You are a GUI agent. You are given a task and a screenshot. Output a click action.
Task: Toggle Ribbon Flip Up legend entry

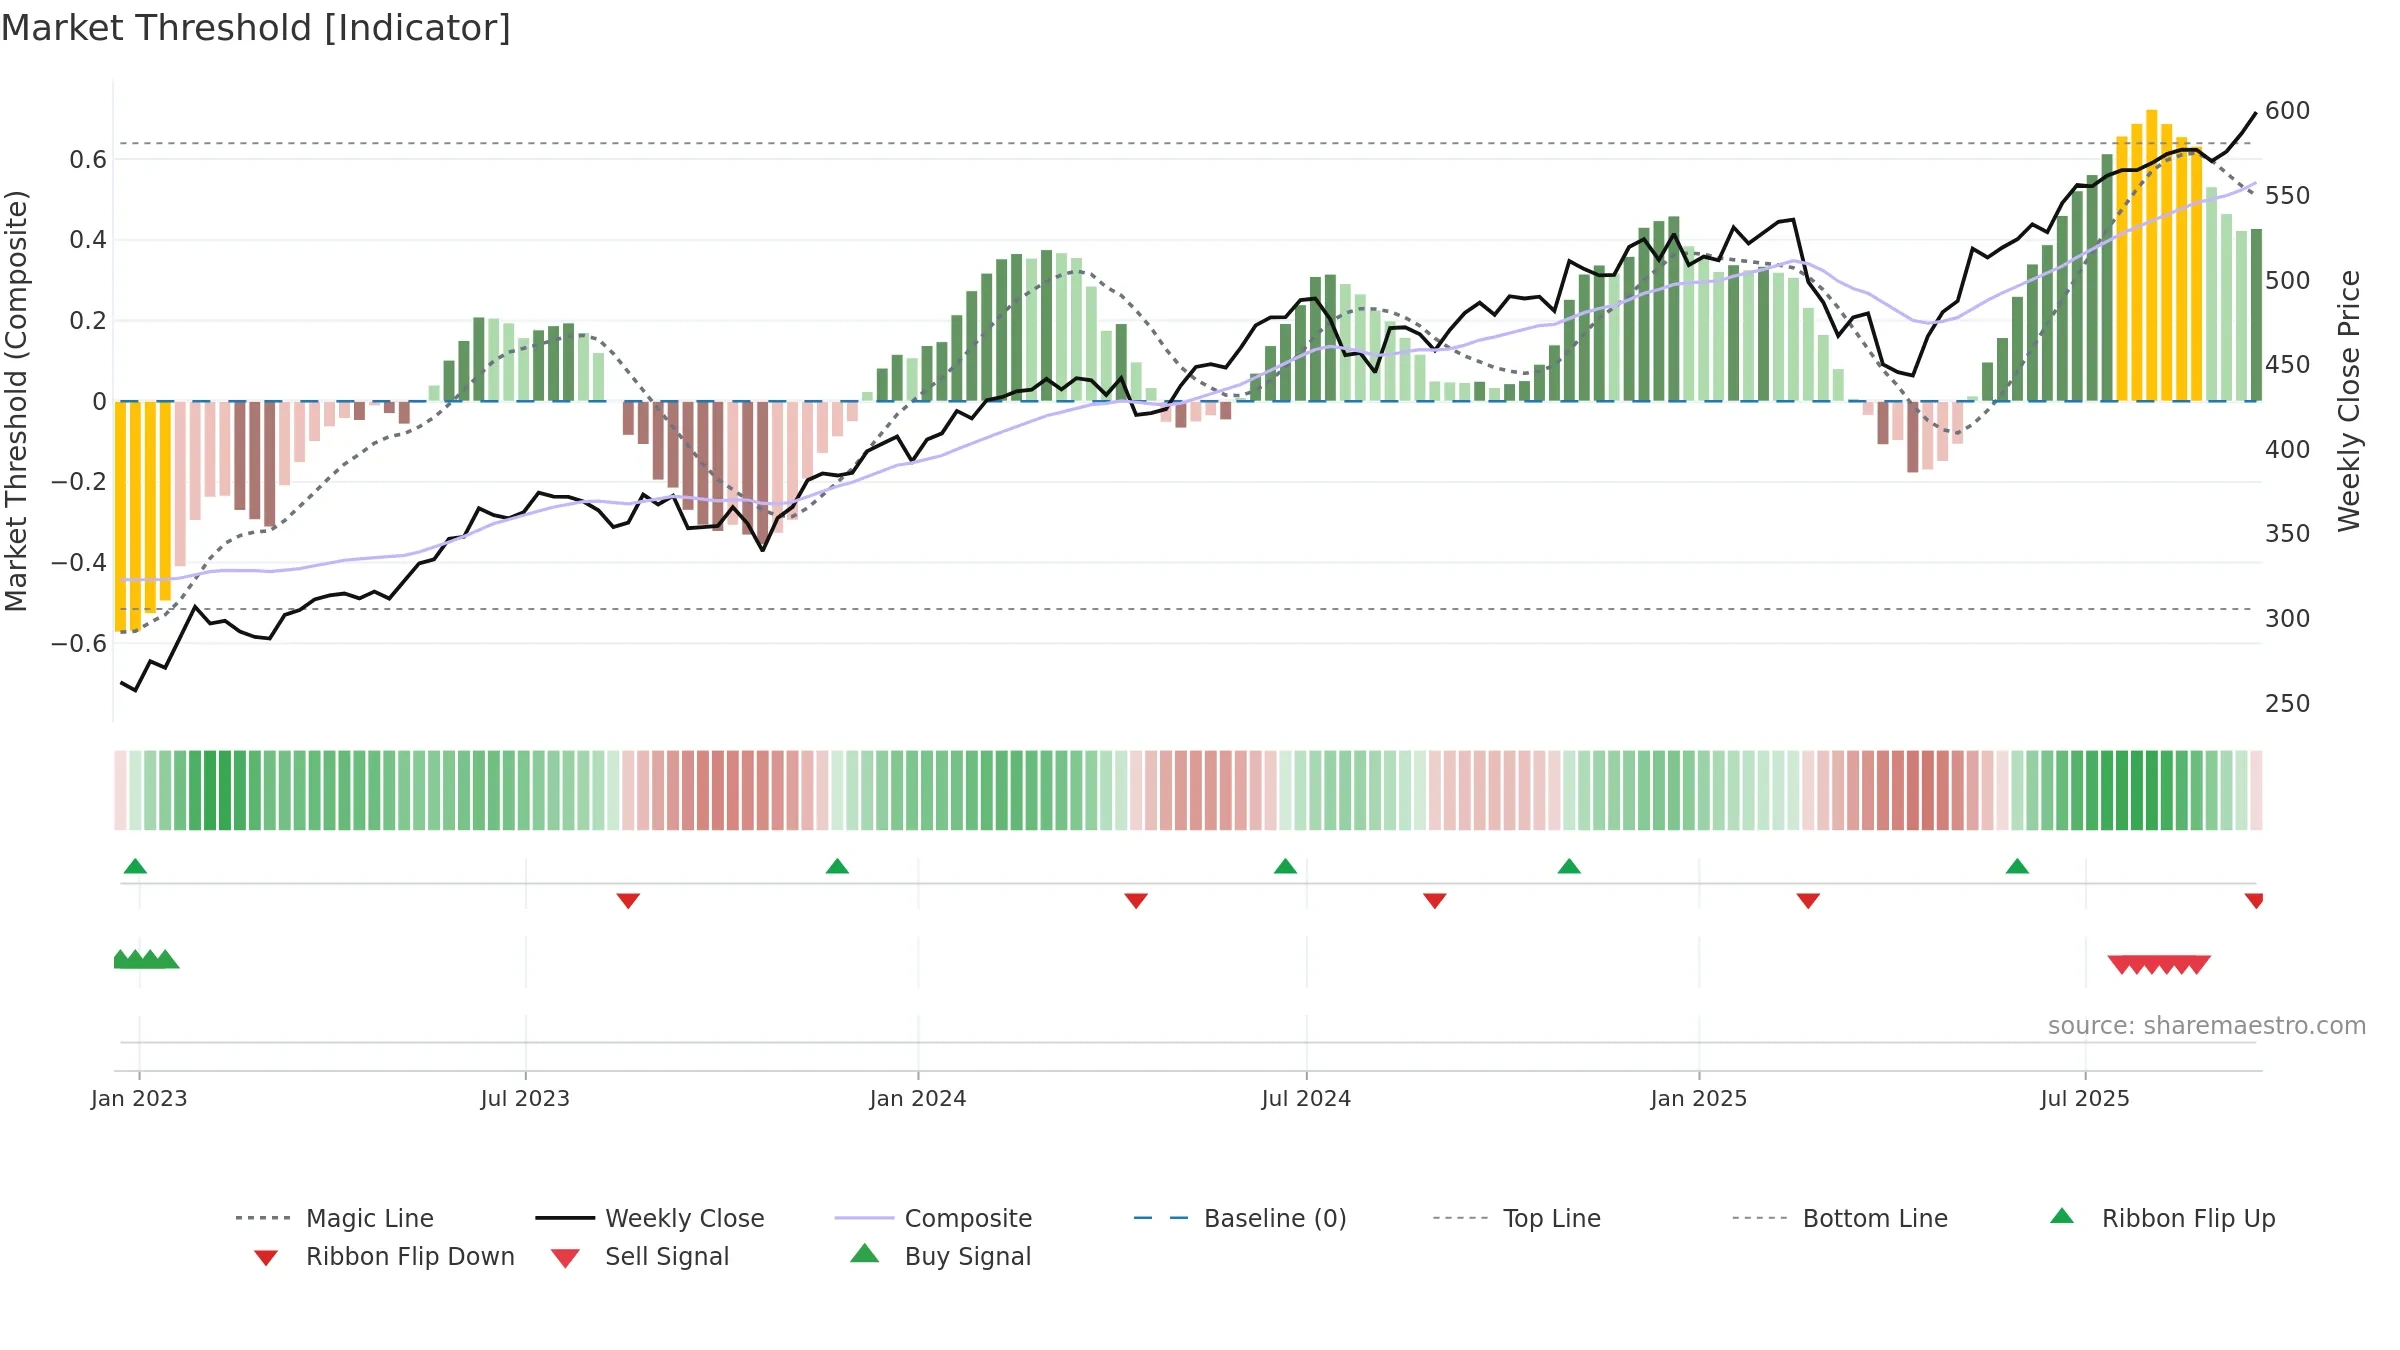2163,1218
